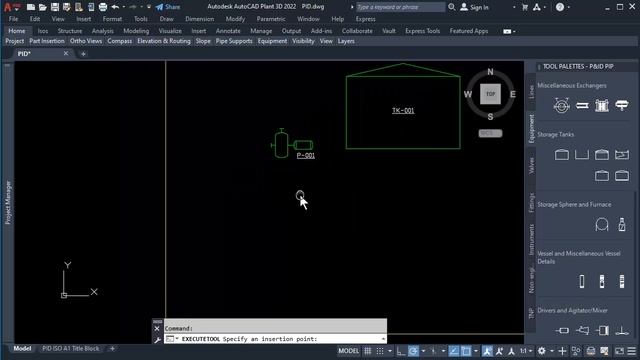640x360 pixels.
Task: Click Sign In in the title bar
Action: pyautogui.click(x=474, y=7)
